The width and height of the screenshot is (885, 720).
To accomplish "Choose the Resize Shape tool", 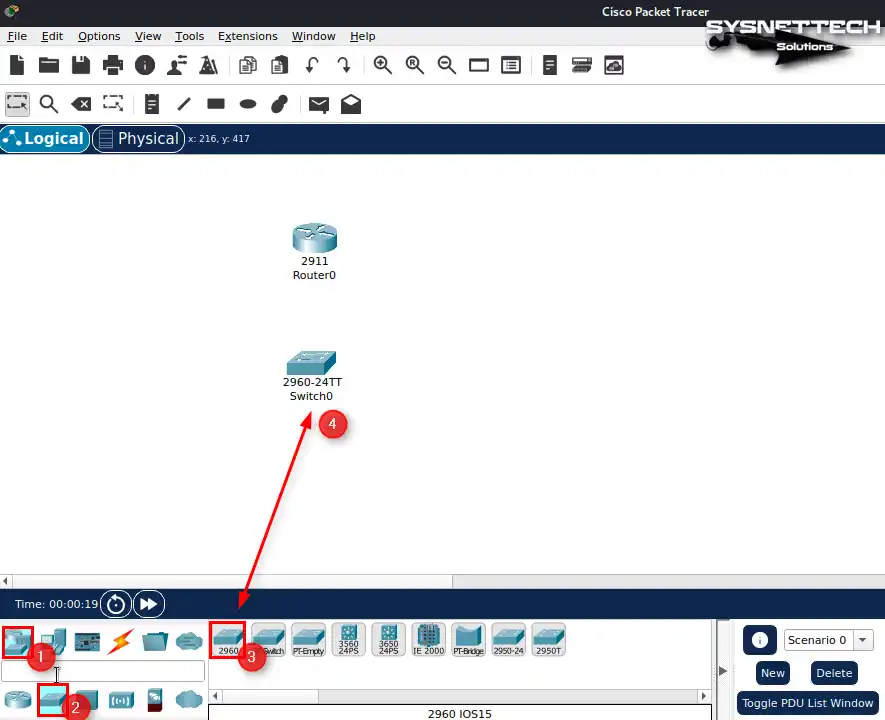I will tap(113, 103).
